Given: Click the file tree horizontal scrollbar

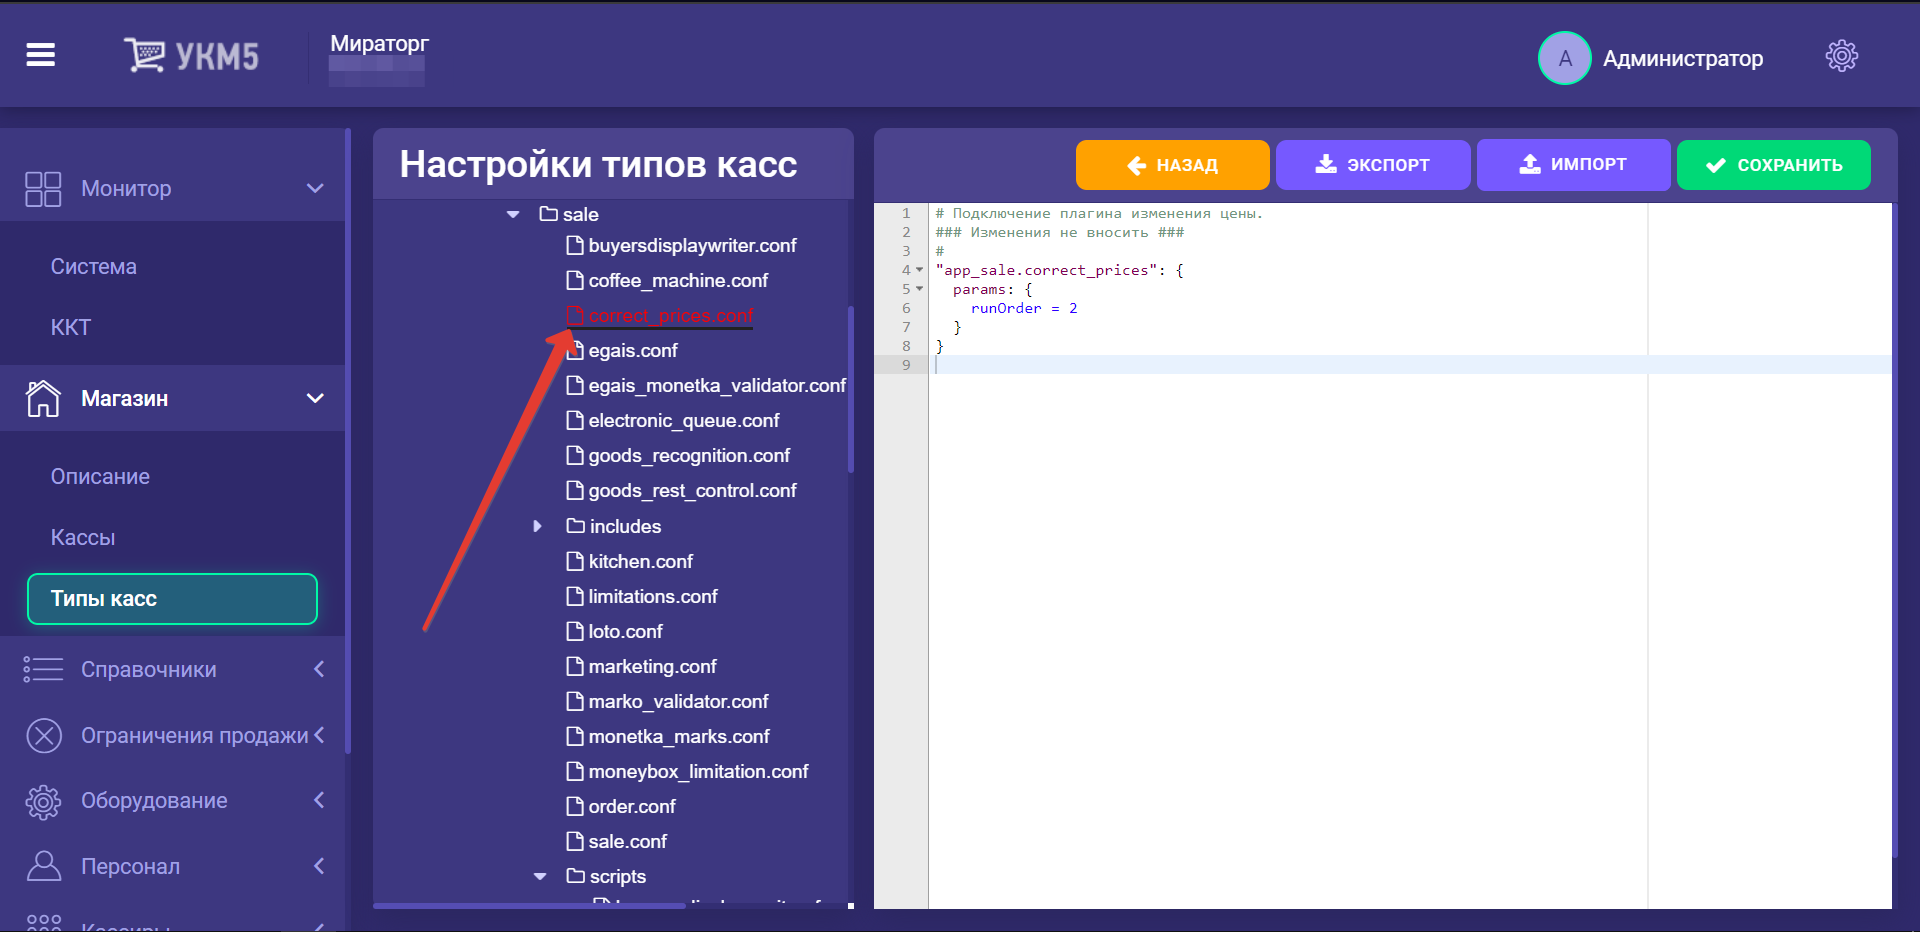Looking at the screenshot, I should pyautogui.click(x=529, y=905).
